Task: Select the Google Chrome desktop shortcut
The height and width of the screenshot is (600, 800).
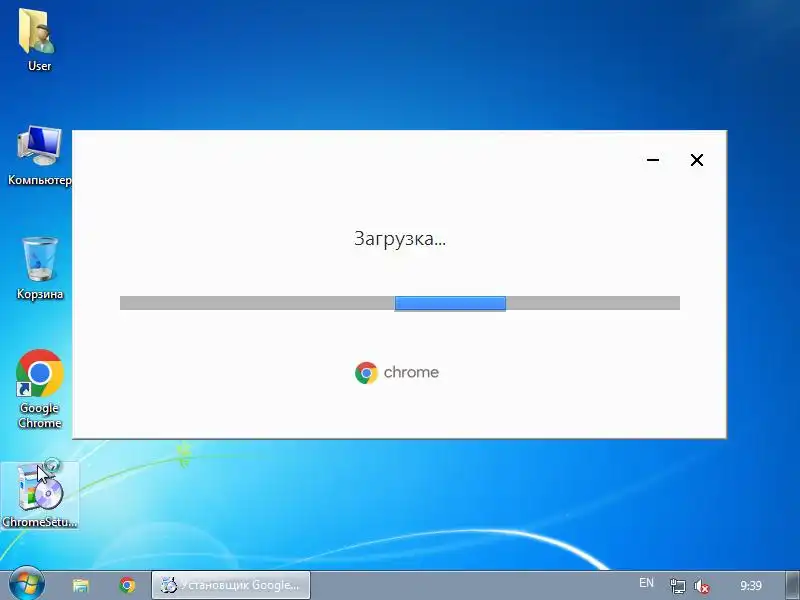Action: [x=39, y=389]
